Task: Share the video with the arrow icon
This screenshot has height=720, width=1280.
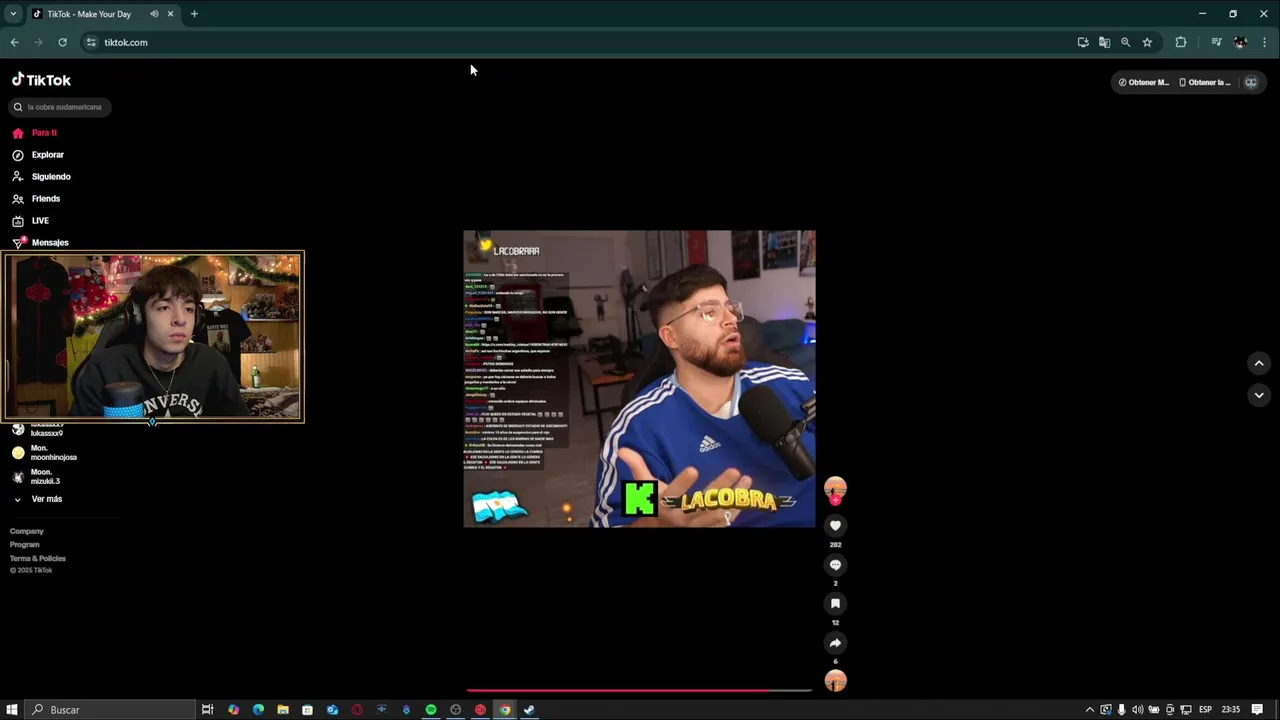Action: pos(835,643)
